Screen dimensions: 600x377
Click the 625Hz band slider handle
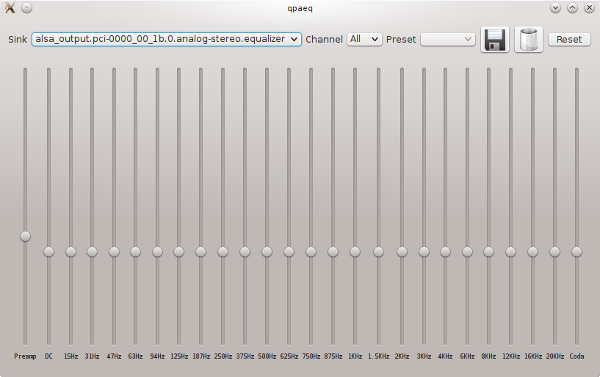(x=289, y=252)
